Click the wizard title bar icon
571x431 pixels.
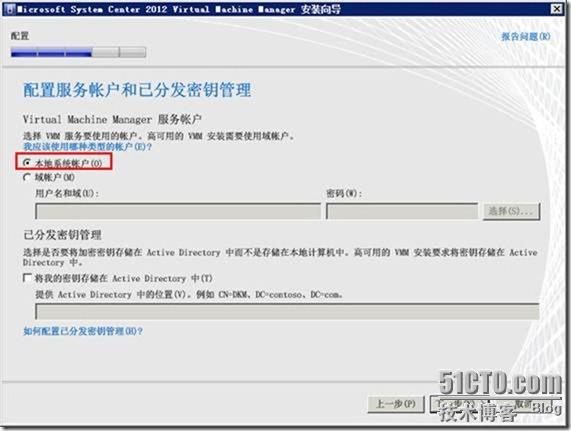(9, 9)
